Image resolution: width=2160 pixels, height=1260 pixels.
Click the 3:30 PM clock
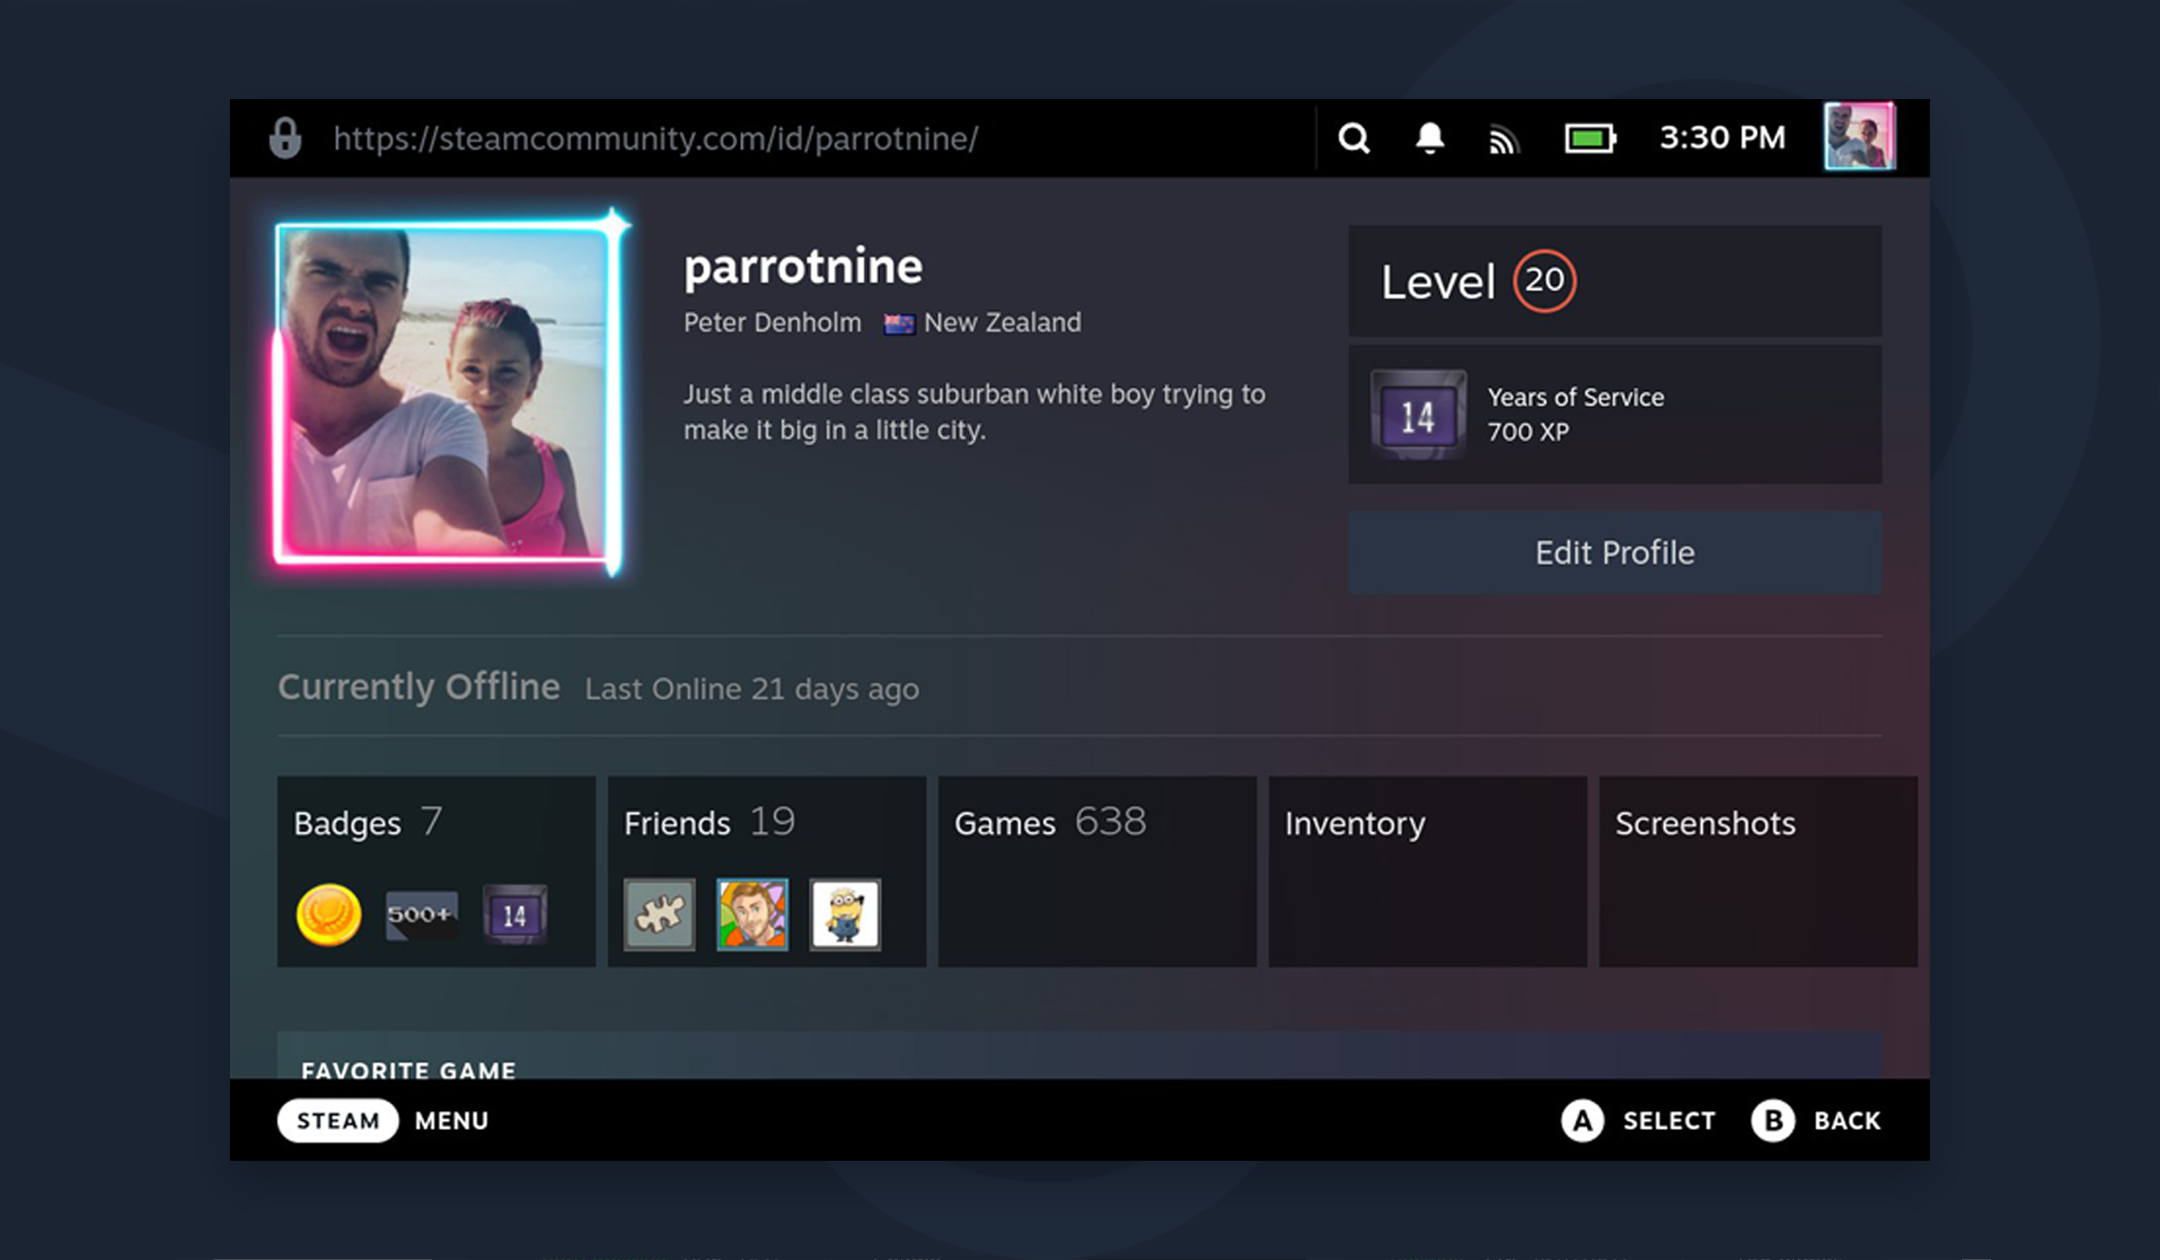tap(1722, 137)
